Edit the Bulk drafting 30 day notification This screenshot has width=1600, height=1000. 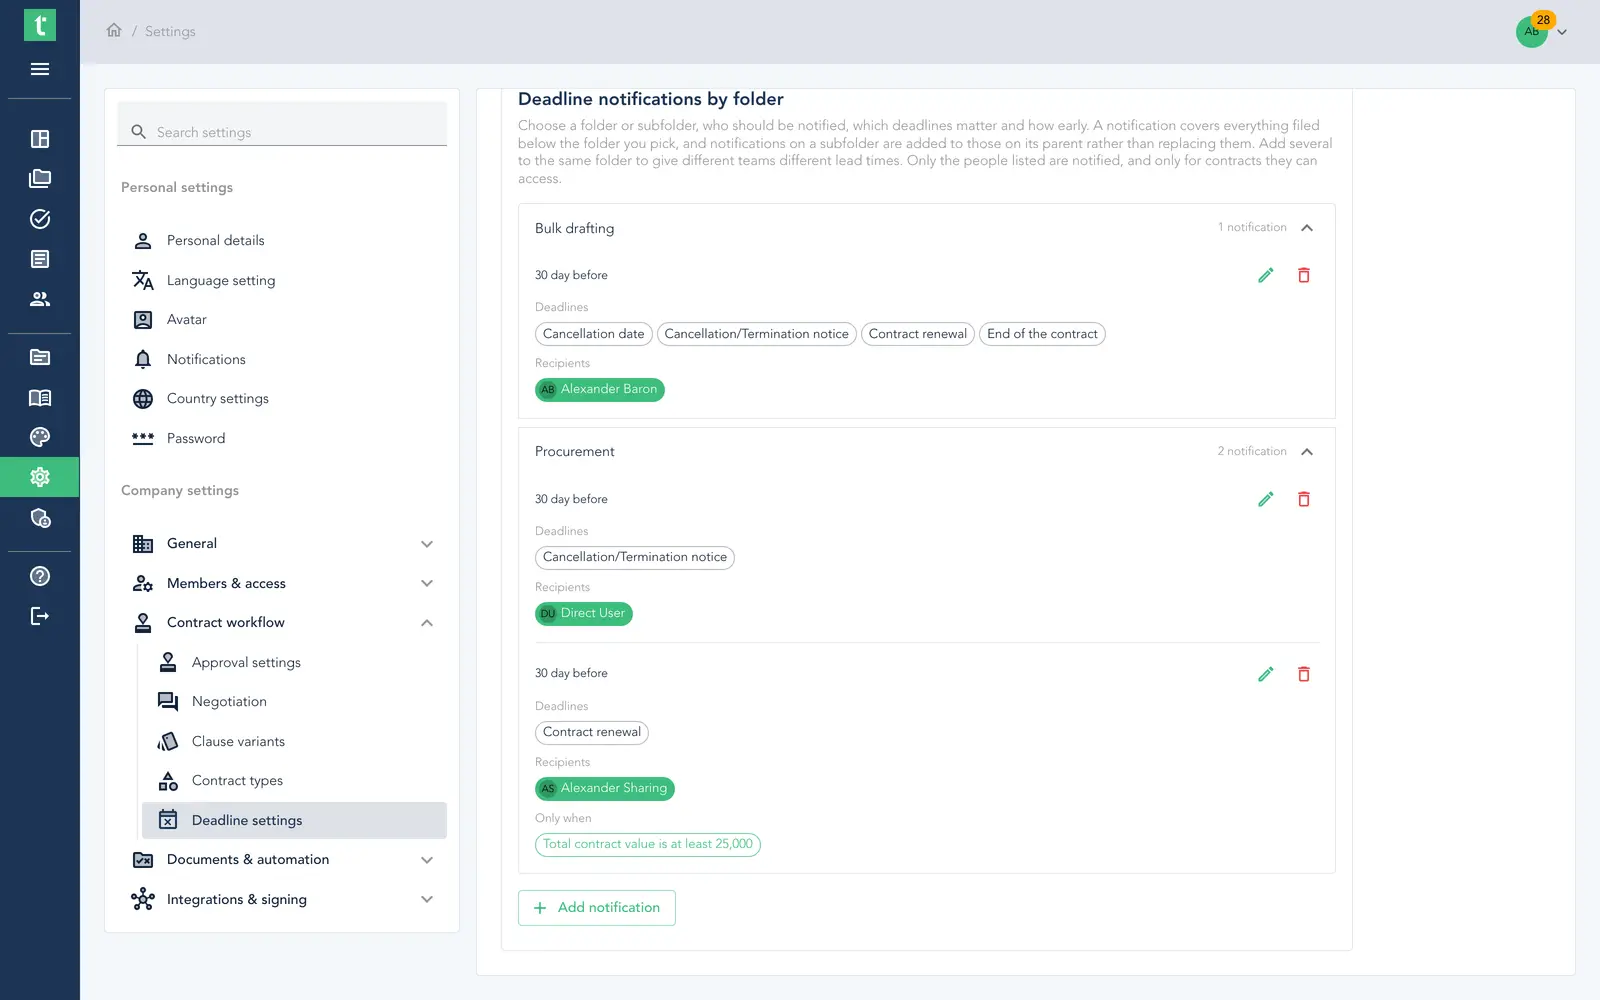1266,275
